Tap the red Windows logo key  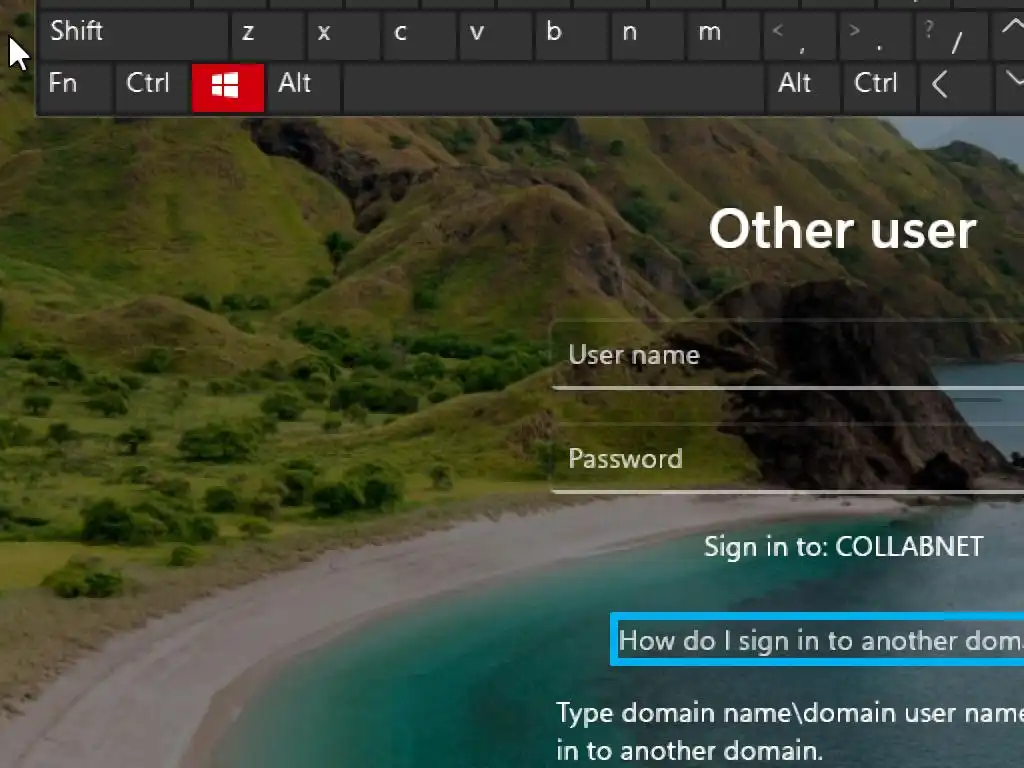click(x=228, y=88)
